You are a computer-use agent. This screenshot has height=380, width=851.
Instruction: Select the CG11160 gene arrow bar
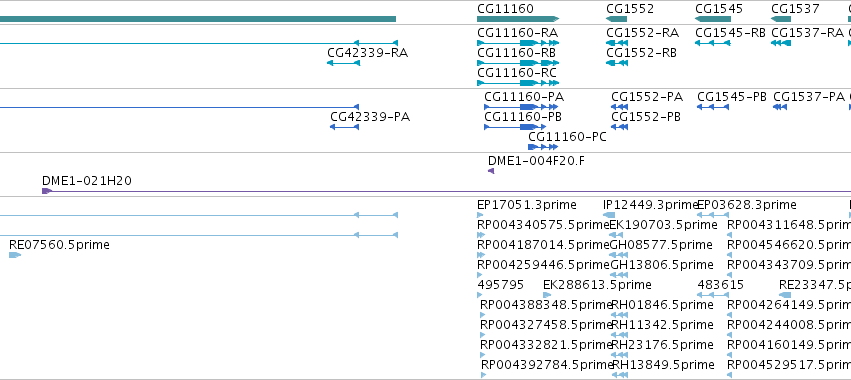tap(518, 19)
